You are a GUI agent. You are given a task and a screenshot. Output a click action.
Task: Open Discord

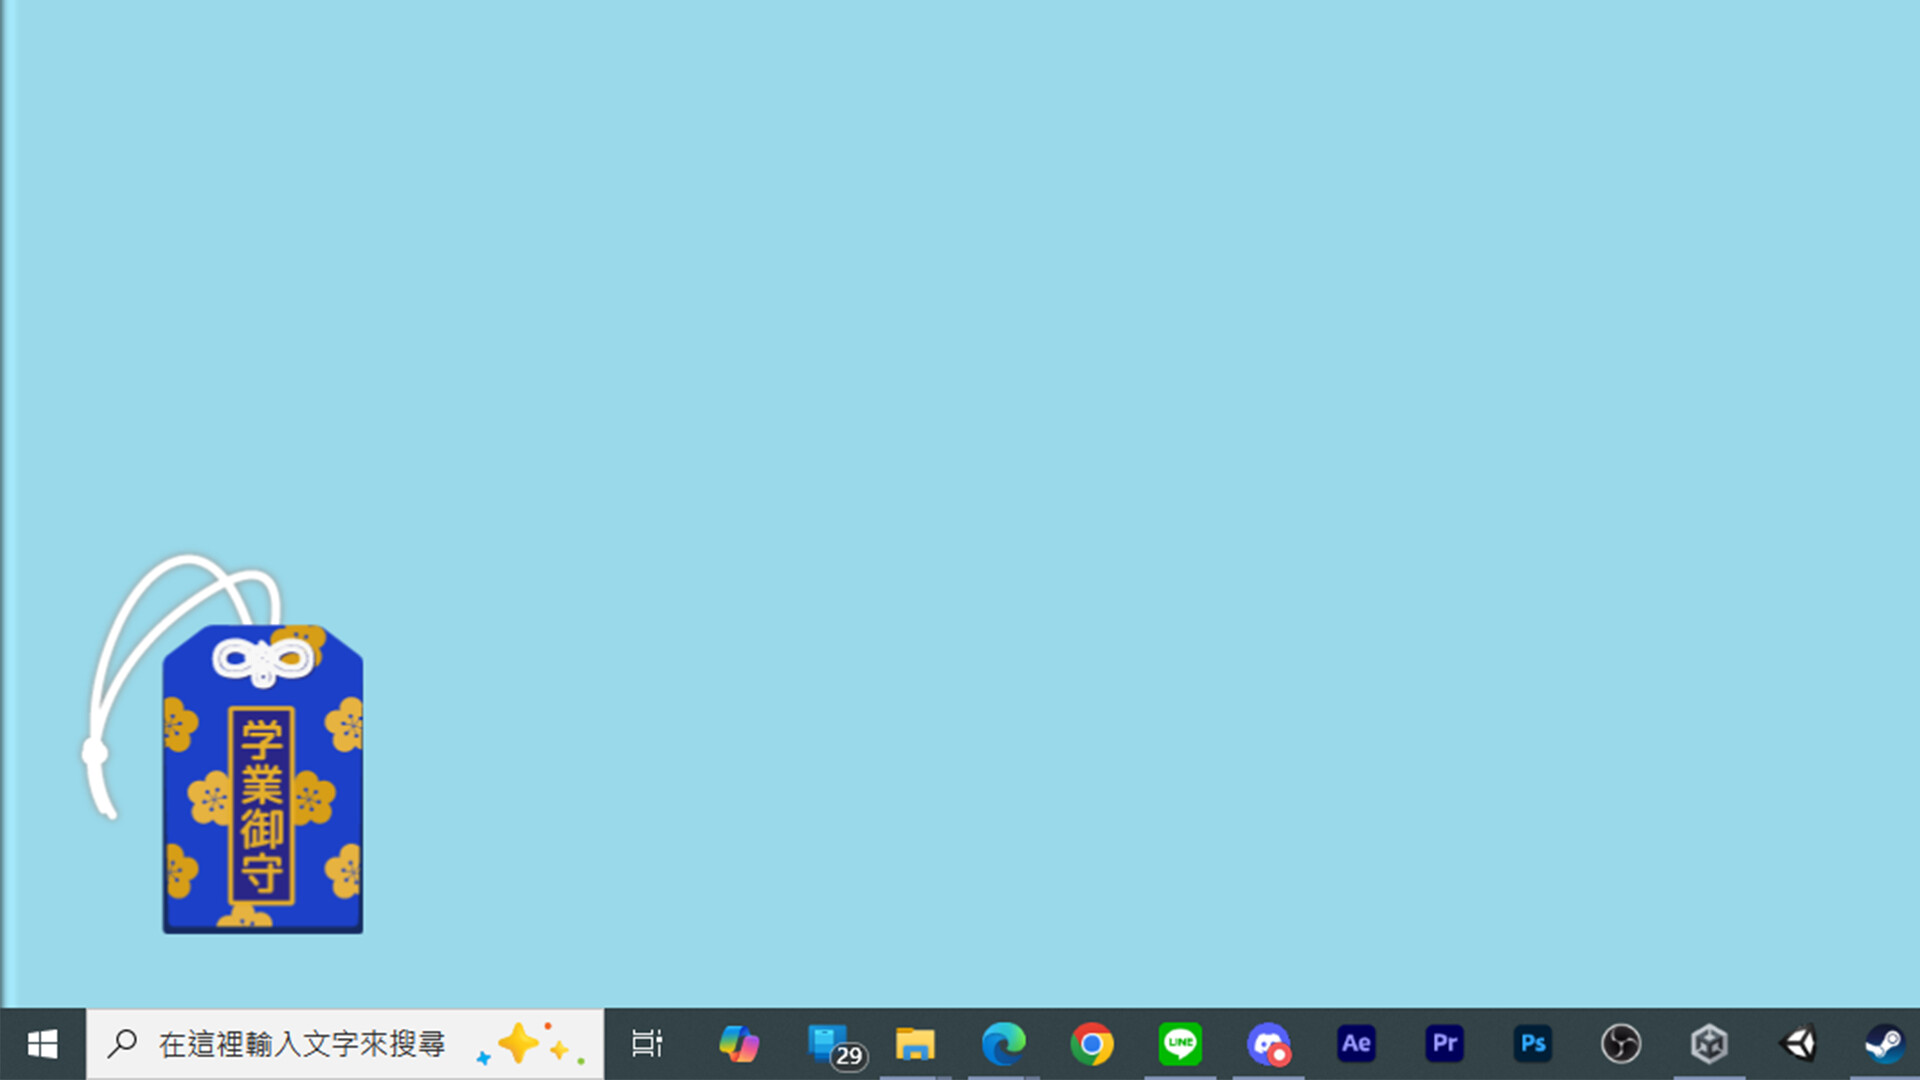[x=1268, y=1044]
